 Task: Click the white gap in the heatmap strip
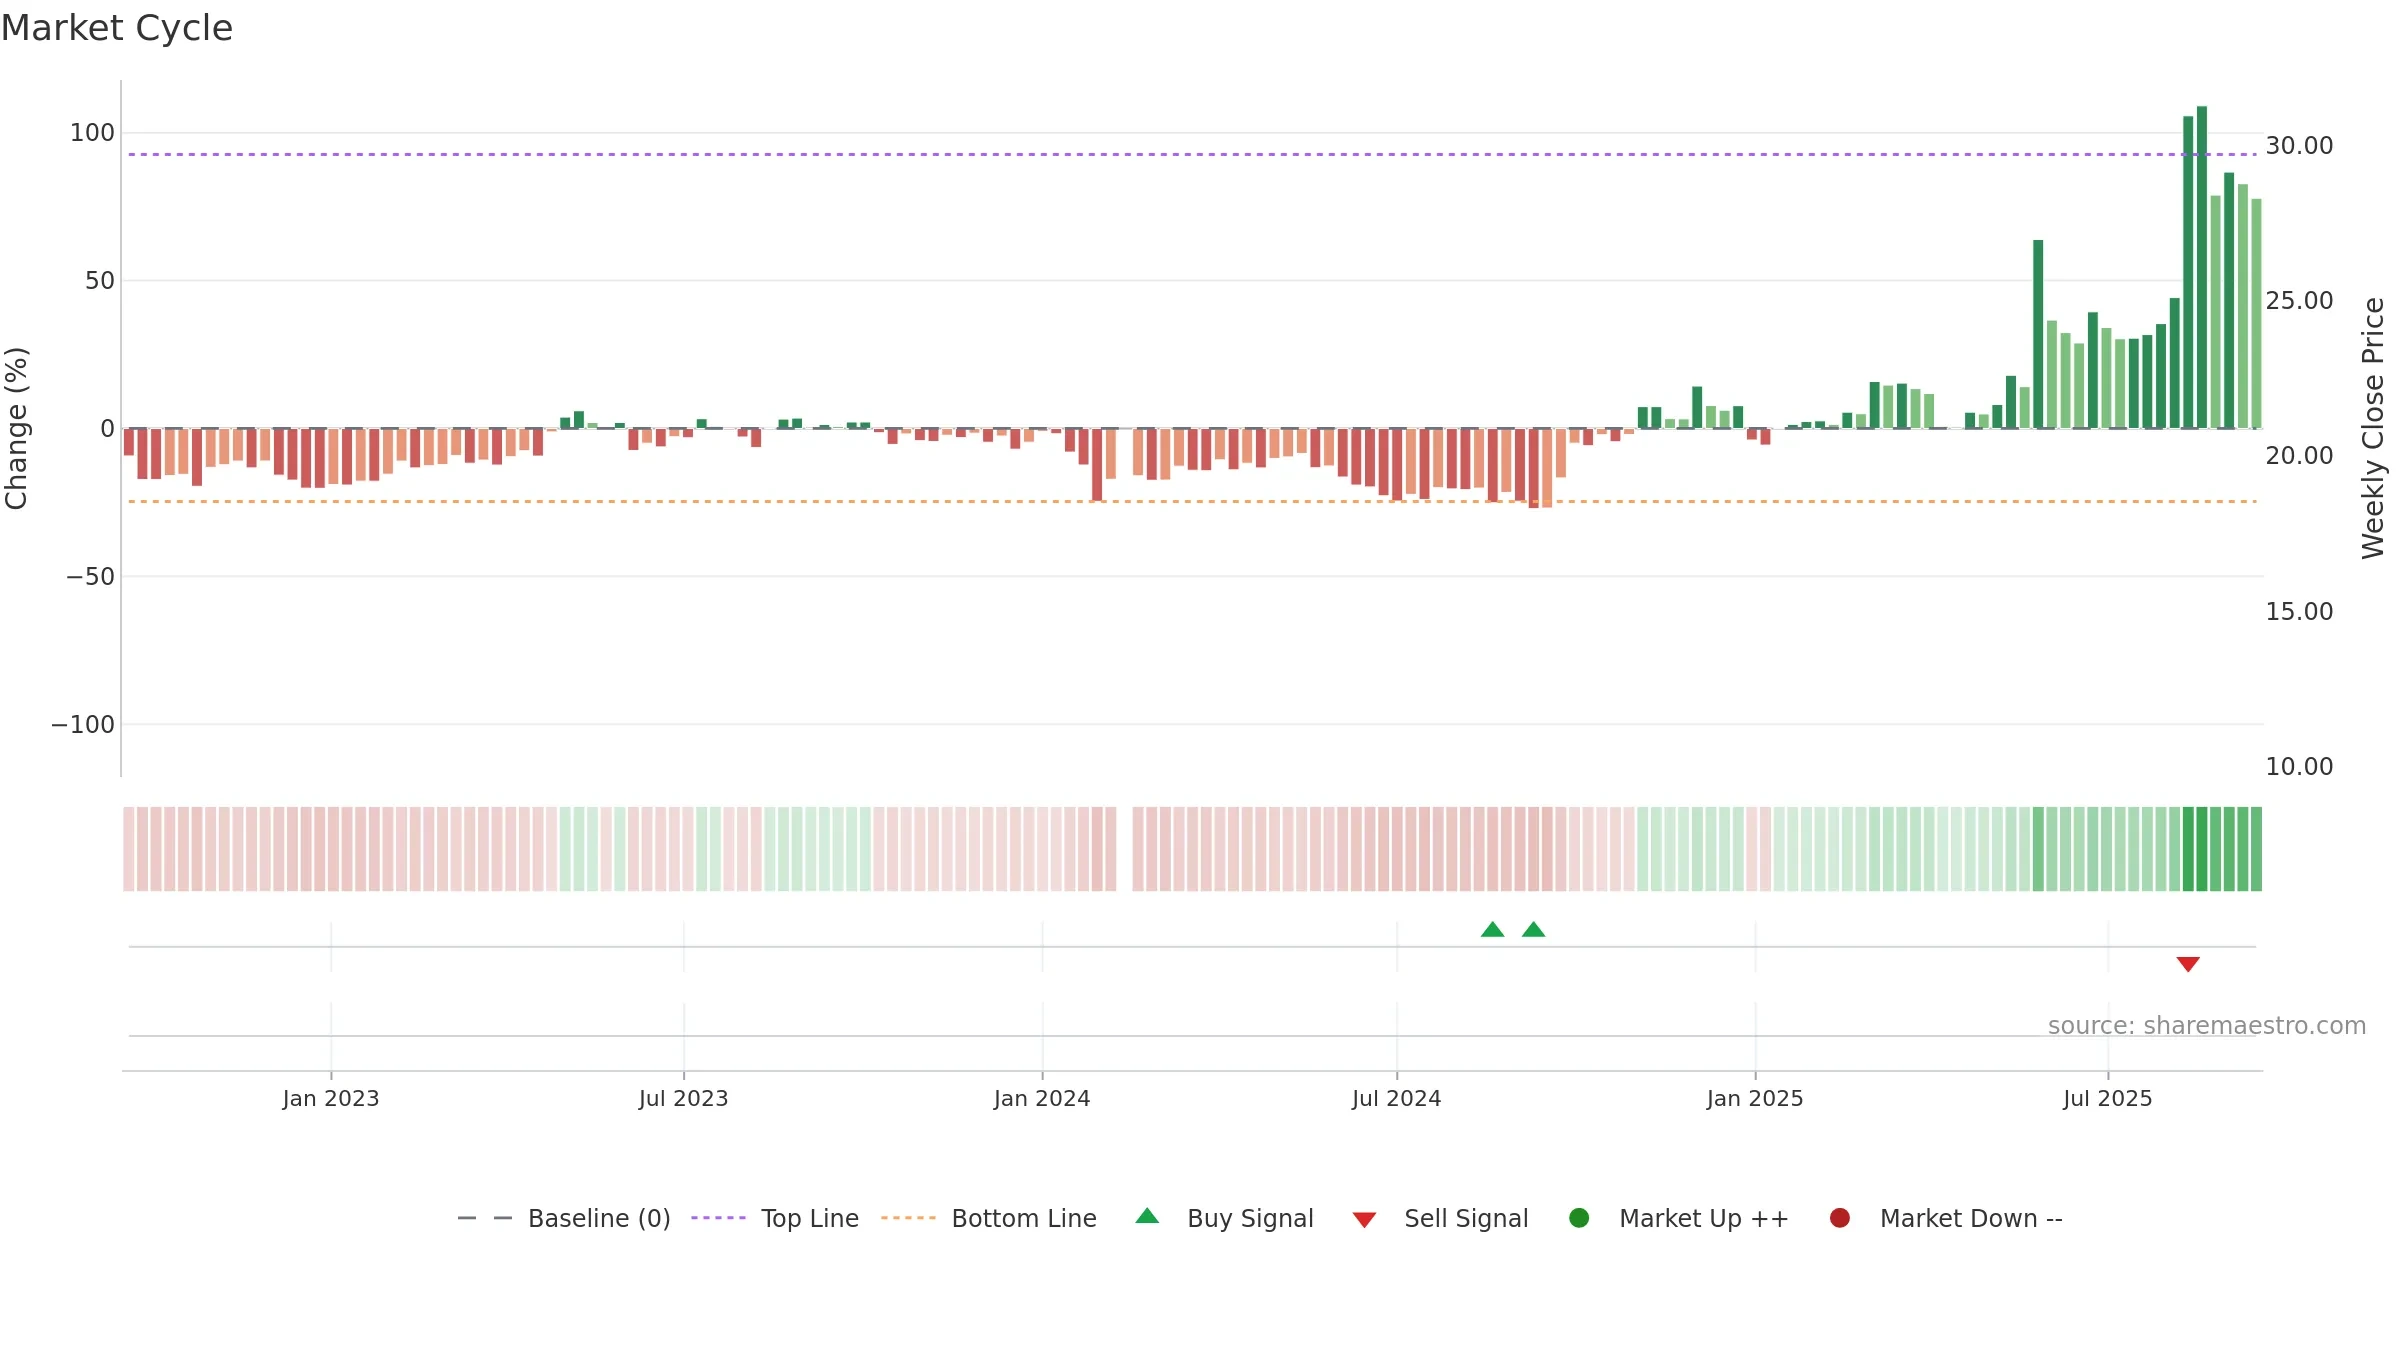coord(1124,849)
